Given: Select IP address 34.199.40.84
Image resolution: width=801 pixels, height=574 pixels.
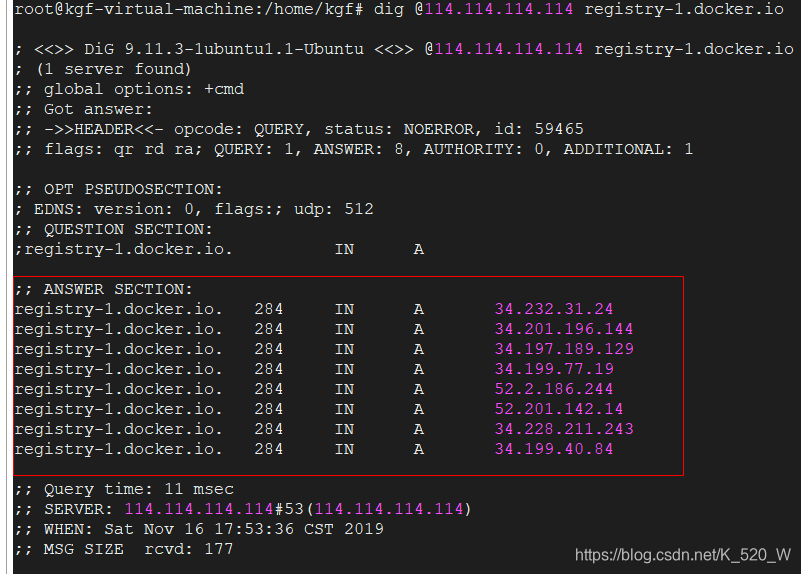Looking at the screenshot, I should pyautogui.click(x=554, y=449).
